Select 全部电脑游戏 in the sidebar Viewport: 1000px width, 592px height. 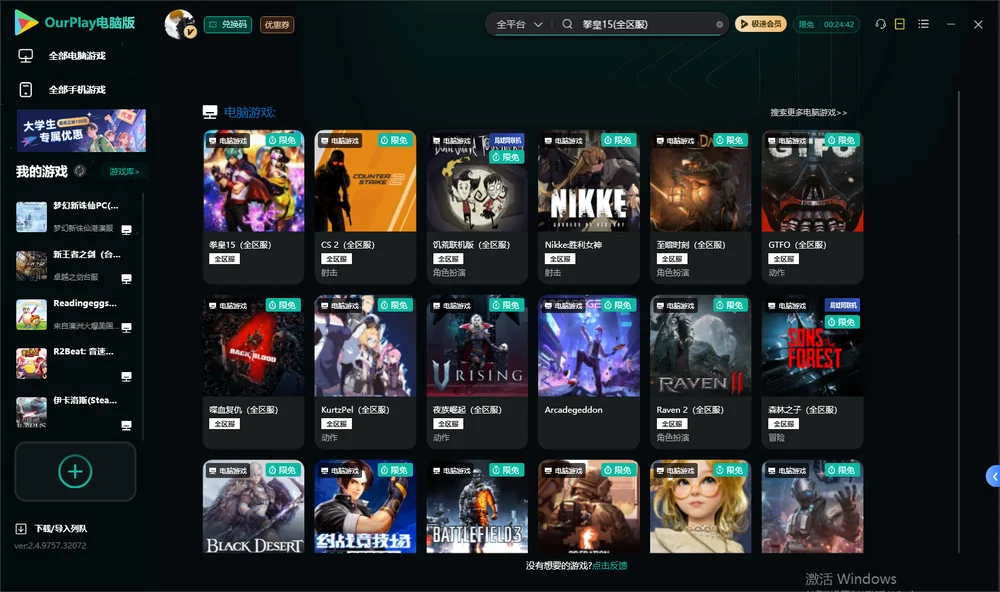click(x=77, y=56)
